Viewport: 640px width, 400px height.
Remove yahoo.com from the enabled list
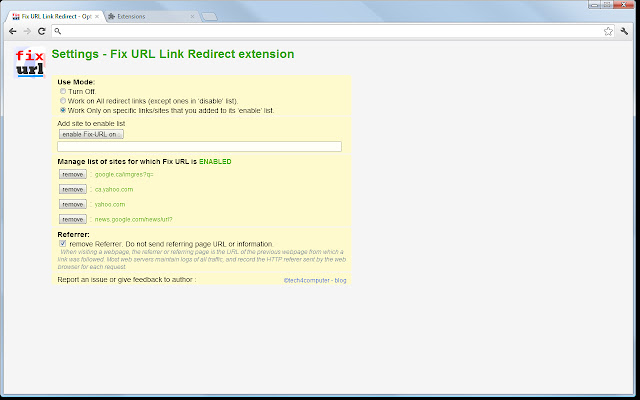[73, 204]
